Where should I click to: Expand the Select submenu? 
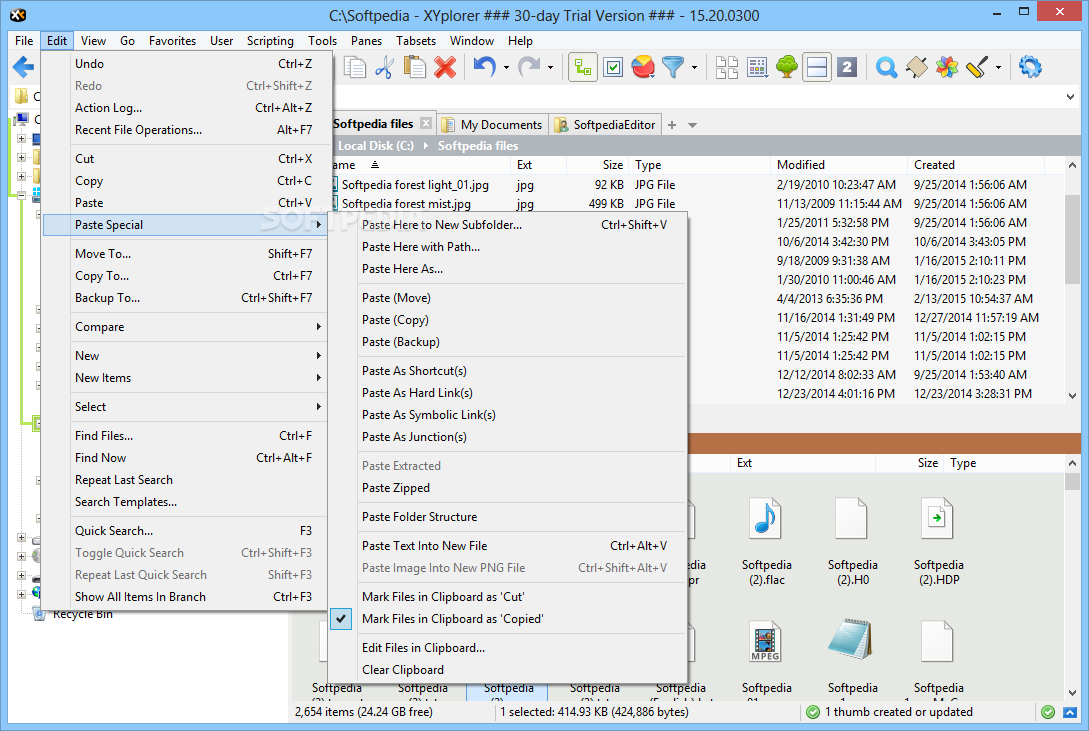pos(186,407)
